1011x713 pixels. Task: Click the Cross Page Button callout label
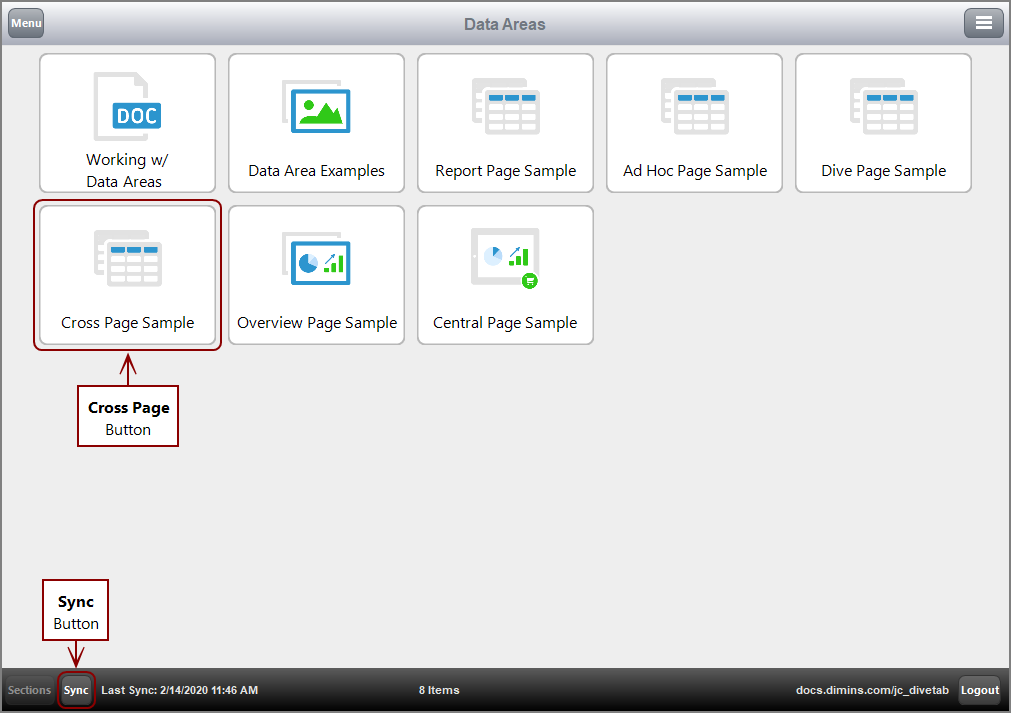tap(127, 415)
